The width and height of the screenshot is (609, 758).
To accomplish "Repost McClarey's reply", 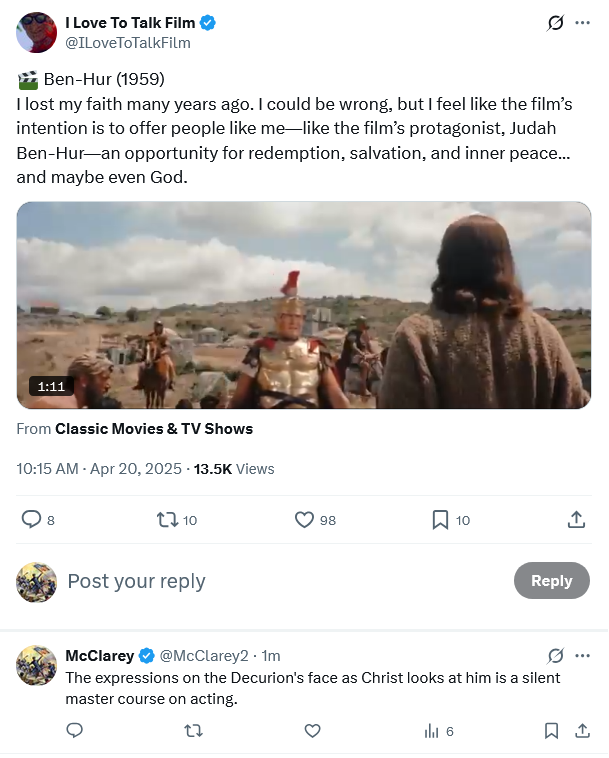I will click(193, 731).
